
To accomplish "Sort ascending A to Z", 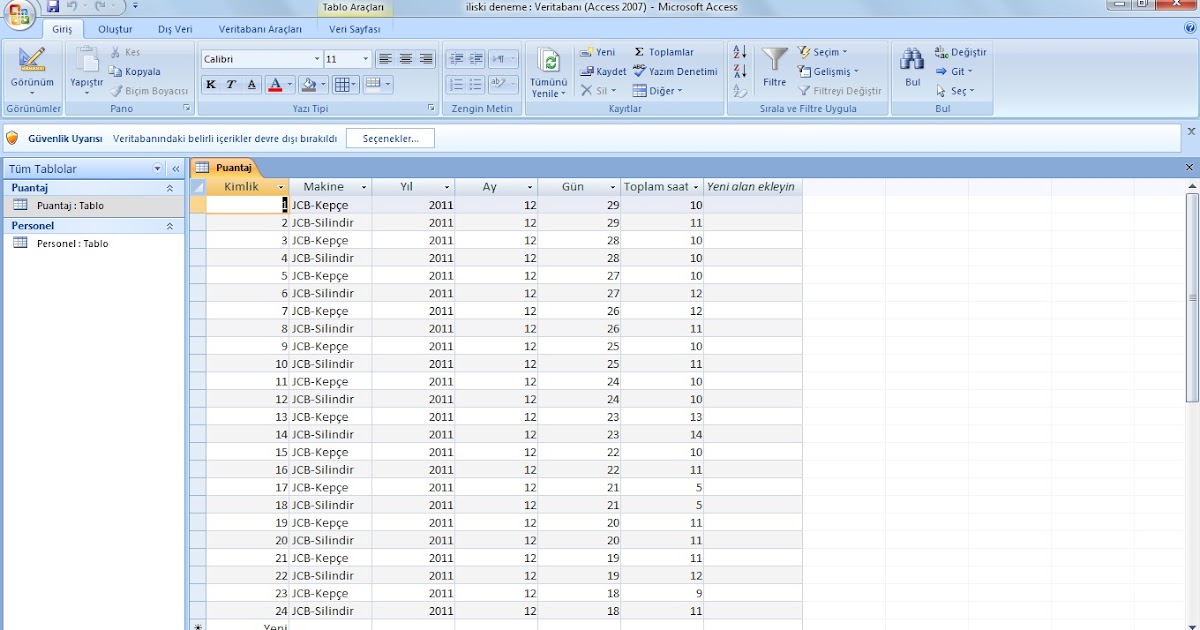I will [740, 52].
